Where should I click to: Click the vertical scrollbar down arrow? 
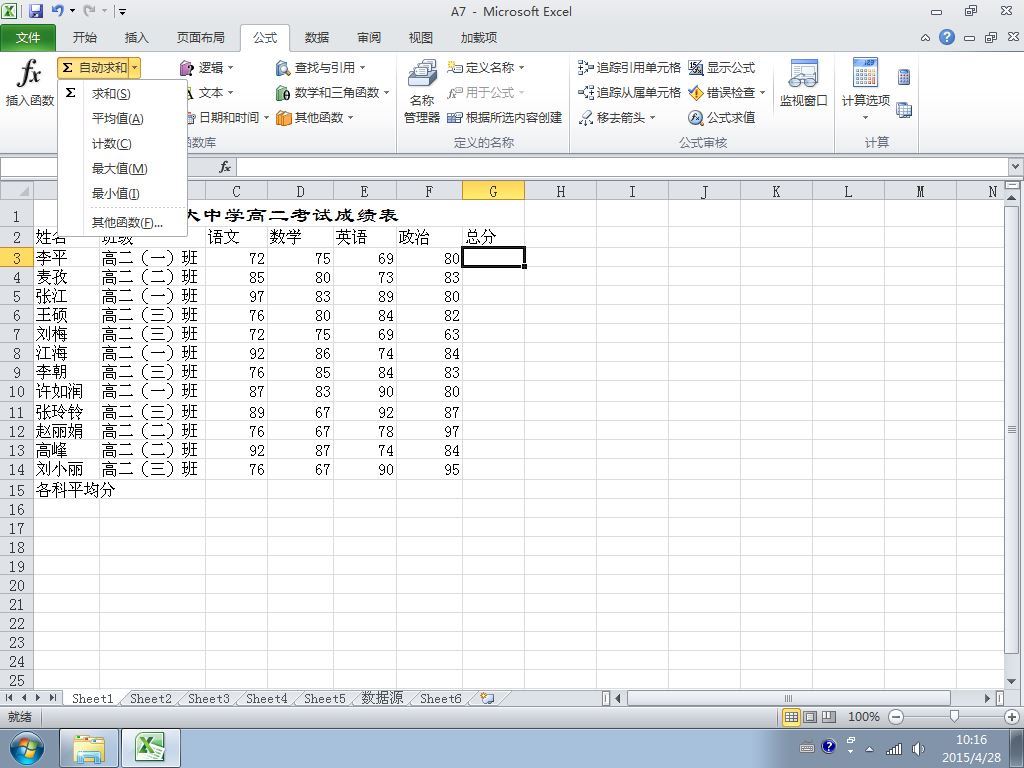[x=1012, y=681]
